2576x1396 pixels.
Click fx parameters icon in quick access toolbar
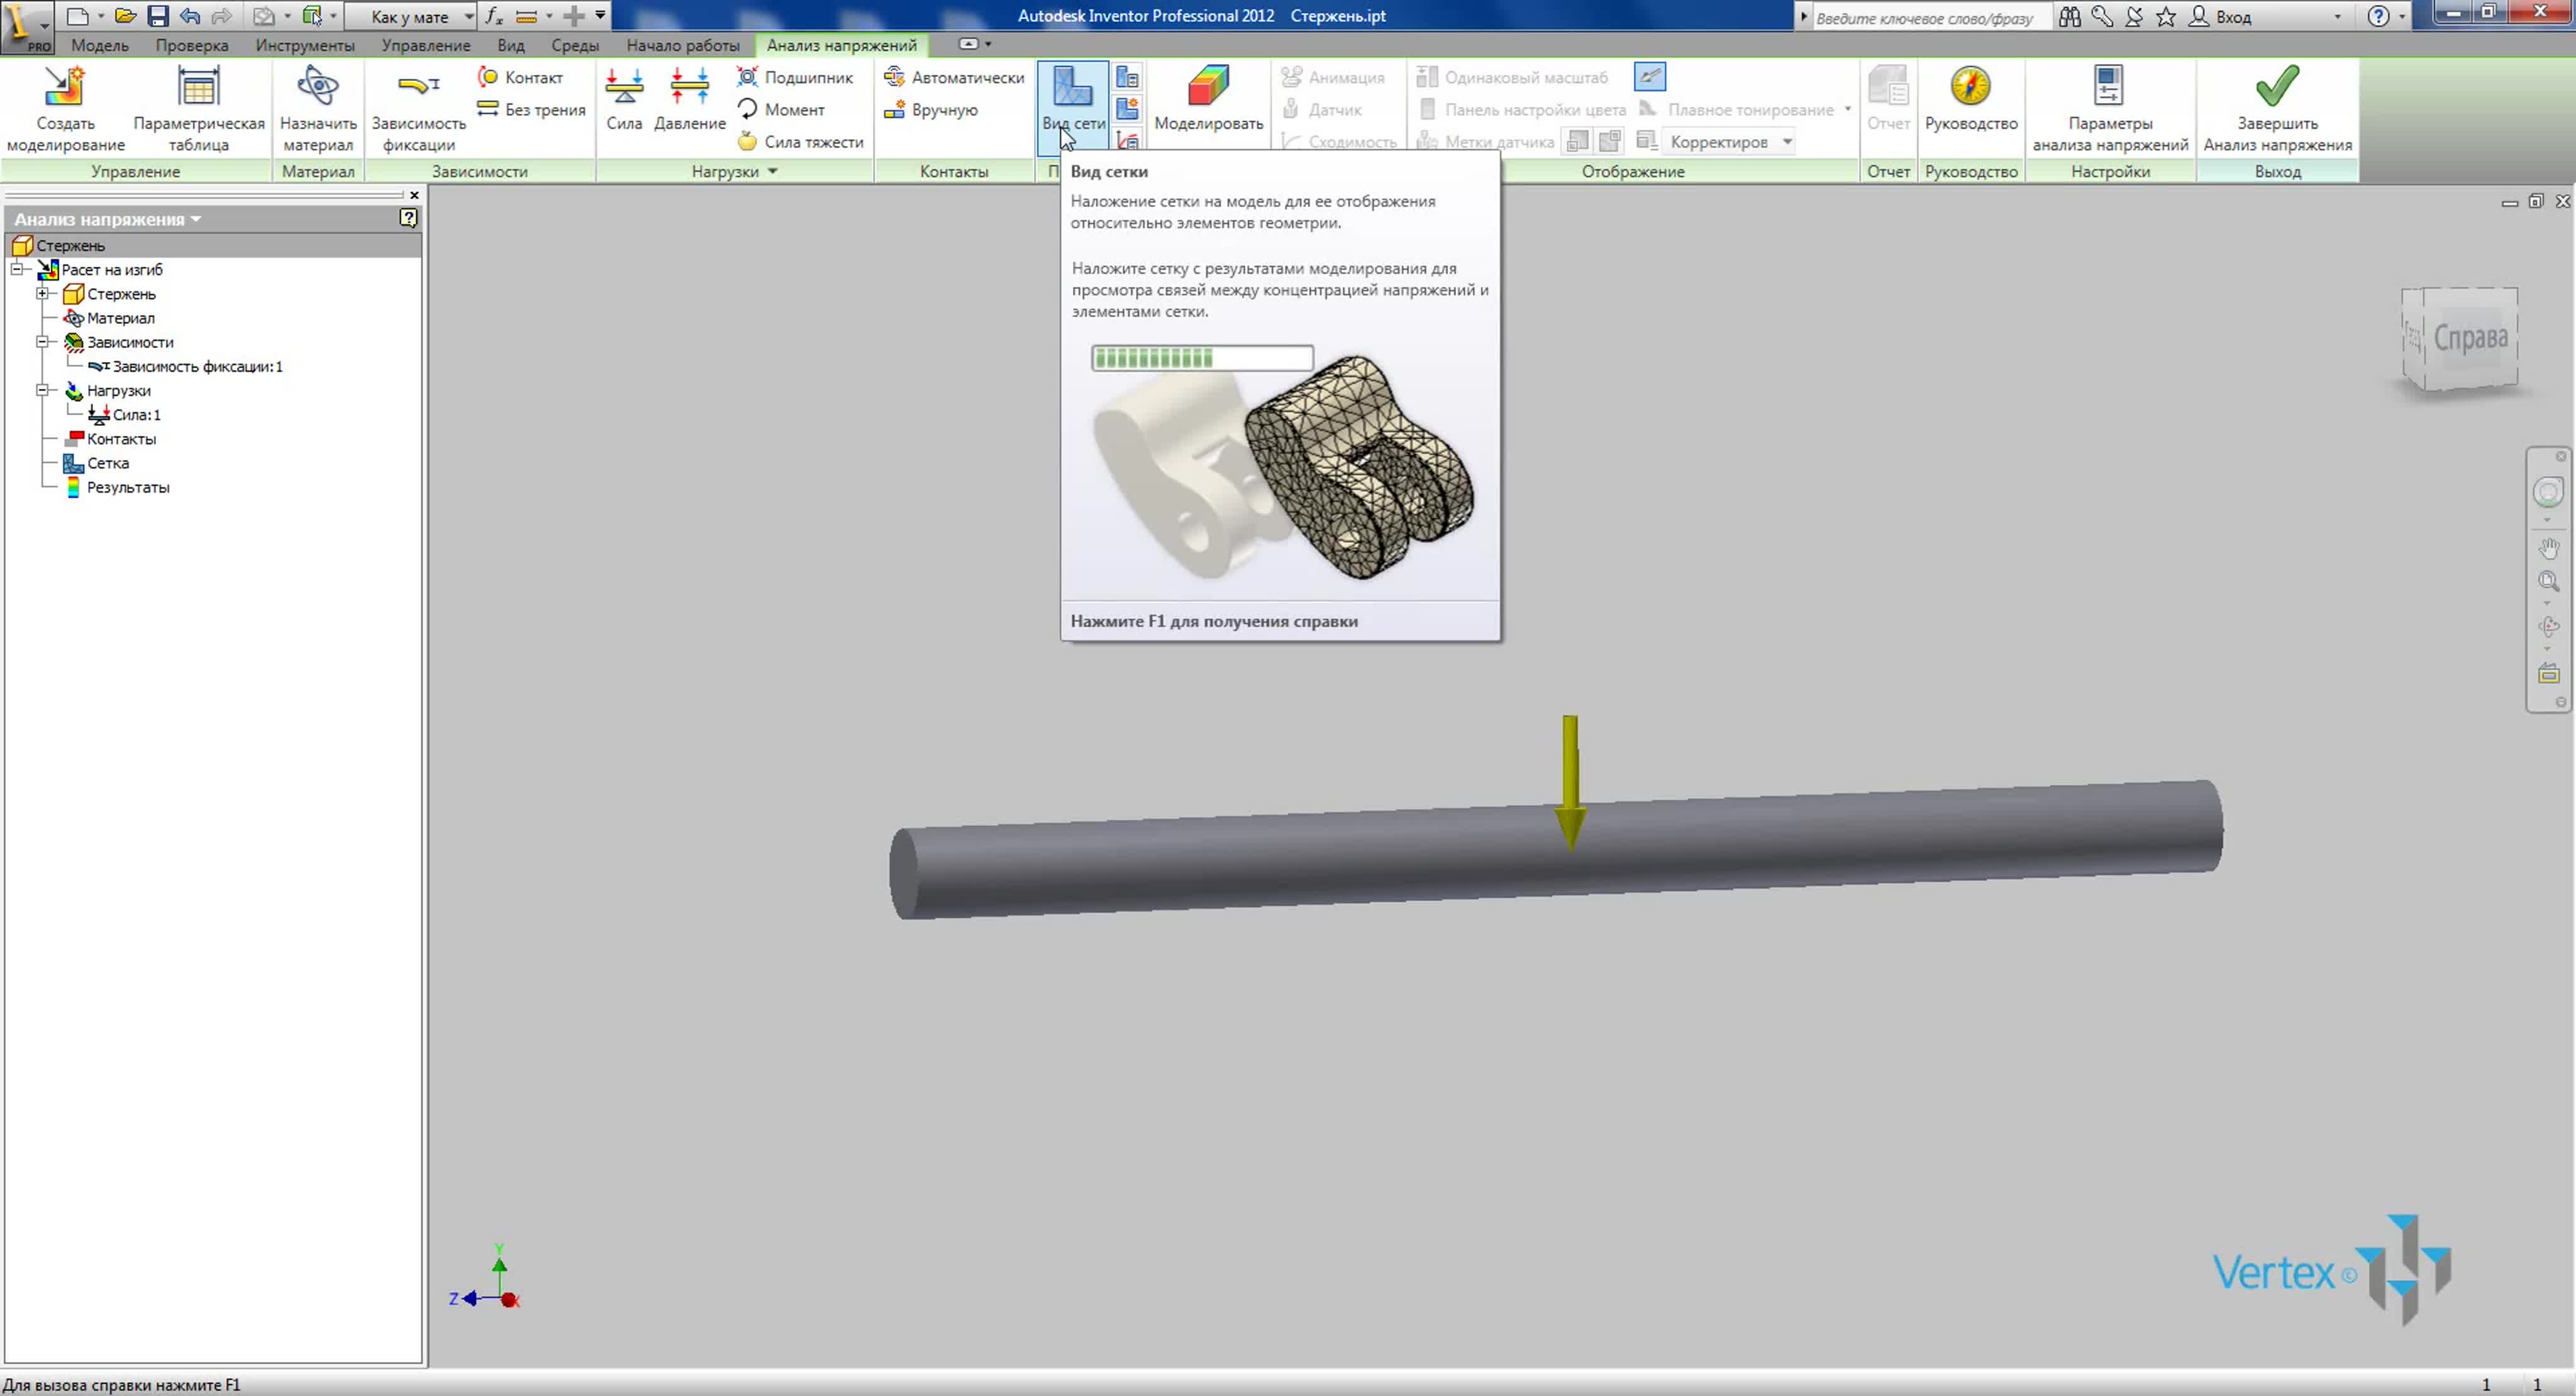(493, 16)
